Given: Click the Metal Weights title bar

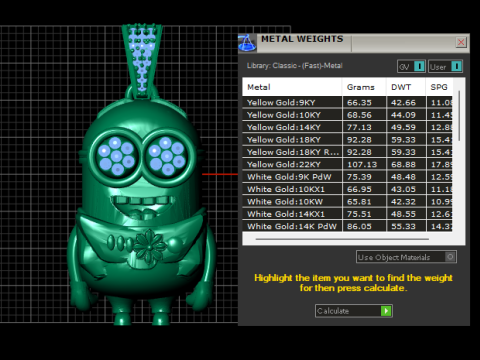Looking at the screenshot, I should (x=355, y=43).
